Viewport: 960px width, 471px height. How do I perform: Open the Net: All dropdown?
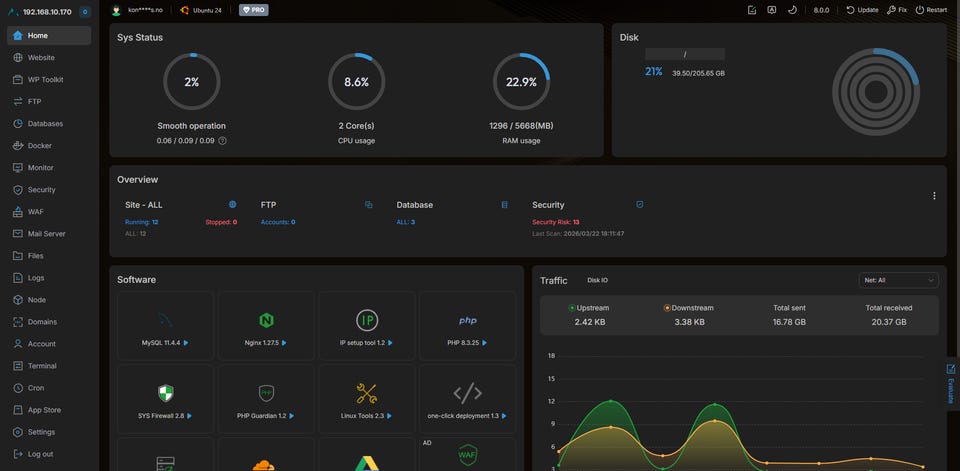tap(898, 280)
